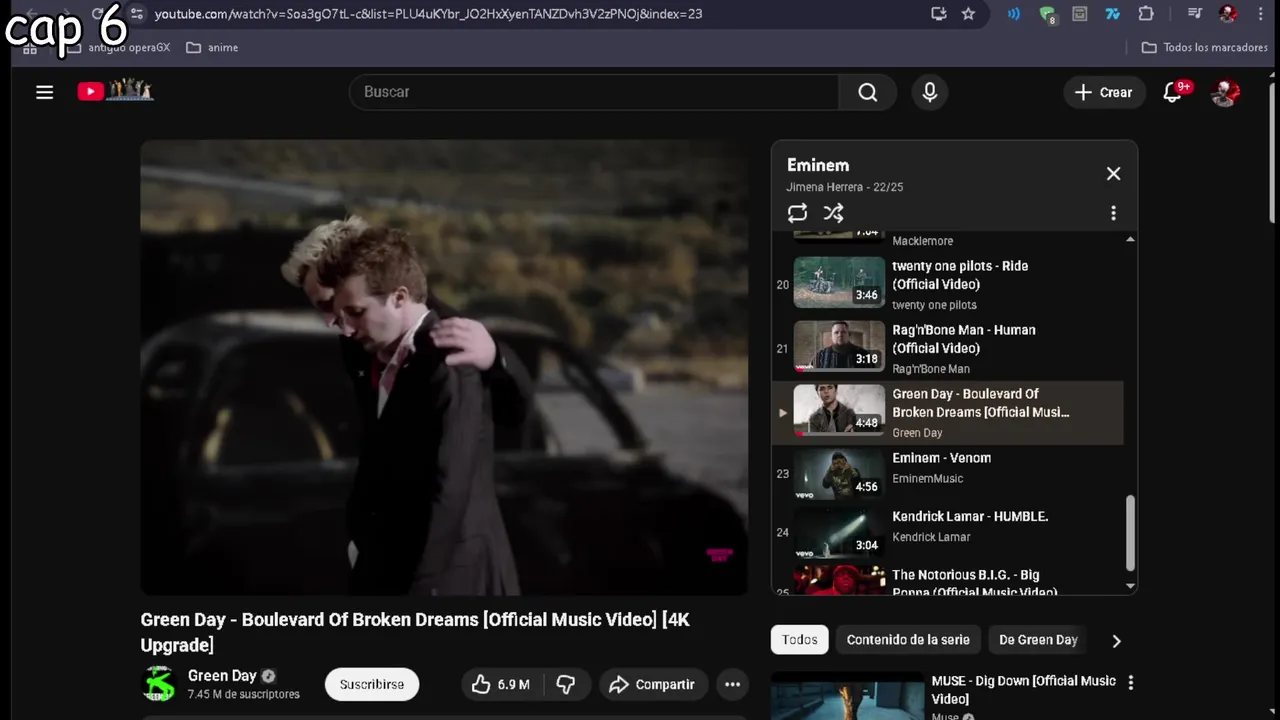Click twenty one pilots channel name in playlist
The image size is (1280, 720).
(x=934, y=305)
